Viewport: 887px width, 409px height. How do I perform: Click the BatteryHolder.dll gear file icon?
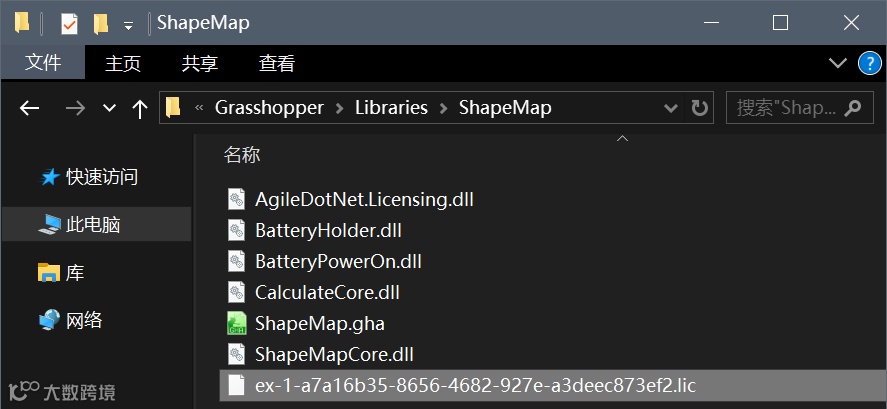coord(236,230)
